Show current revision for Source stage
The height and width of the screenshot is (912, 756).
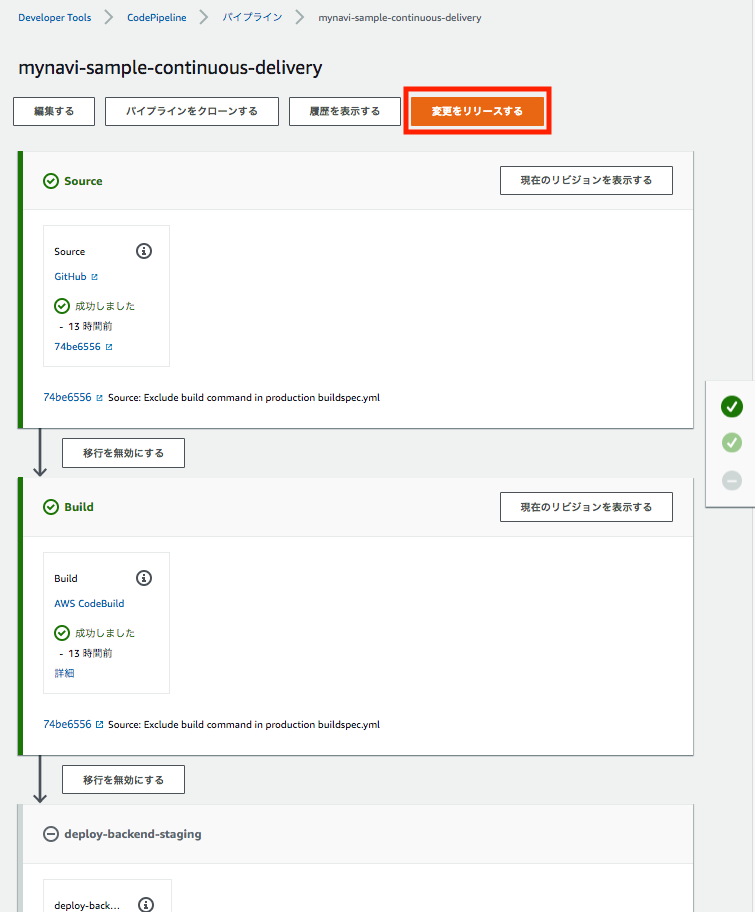pyautogui.click(x=586, y=180)
